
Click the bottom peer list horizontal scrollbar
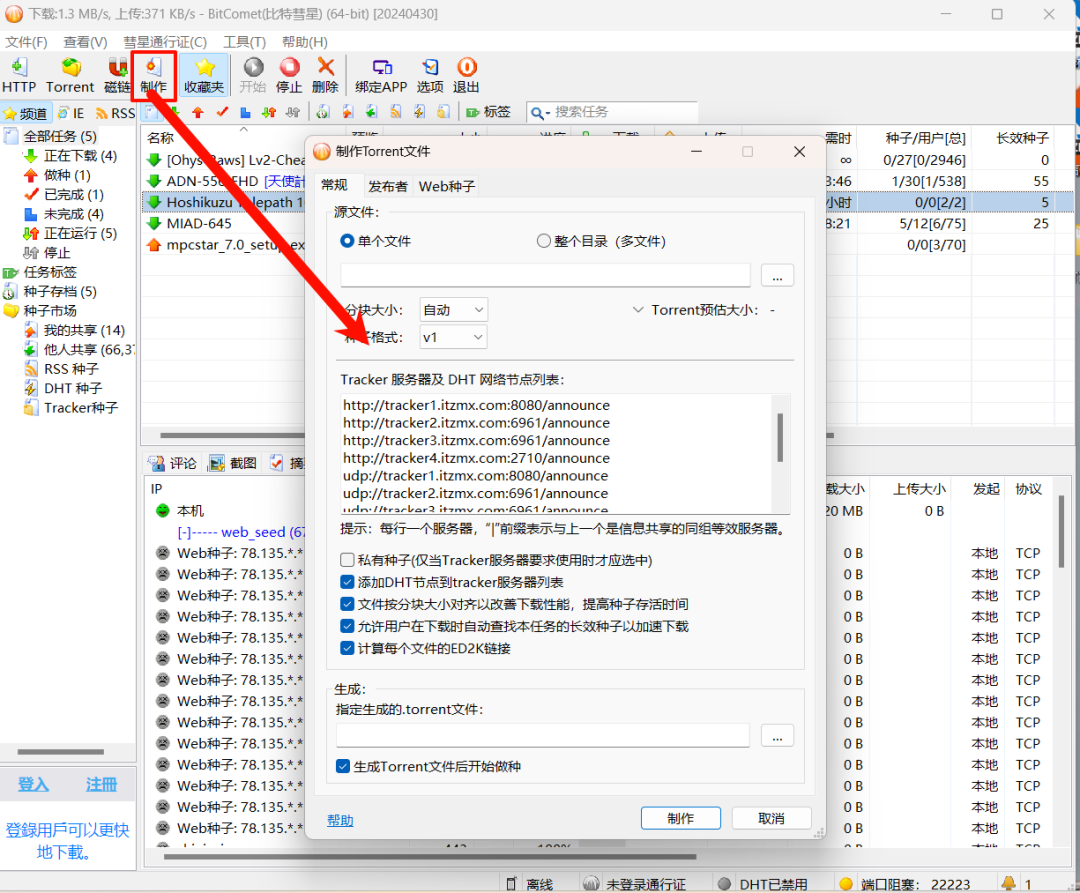click(430, 857)
